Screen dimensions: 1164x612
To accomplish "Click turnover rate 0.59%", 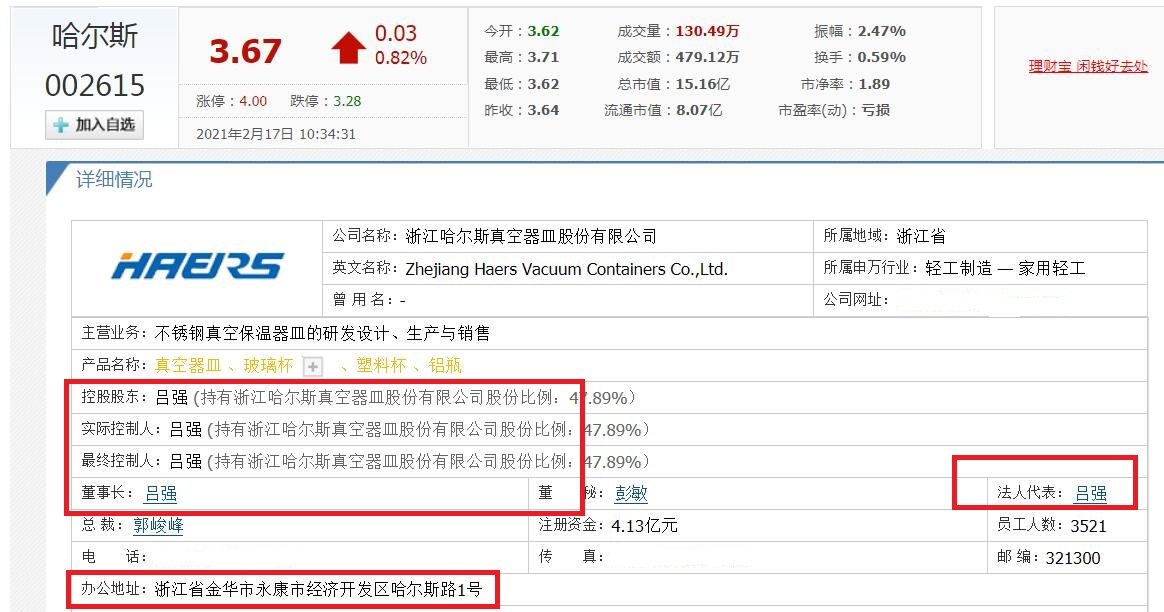I will [x=881, y=57].
